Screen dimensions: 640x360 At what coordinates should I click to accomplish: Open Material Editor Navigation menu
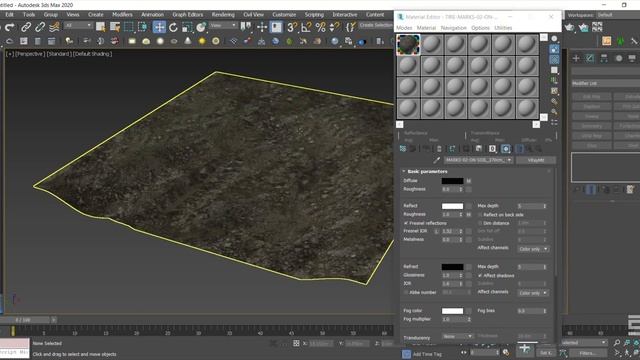tap(453, 28)
